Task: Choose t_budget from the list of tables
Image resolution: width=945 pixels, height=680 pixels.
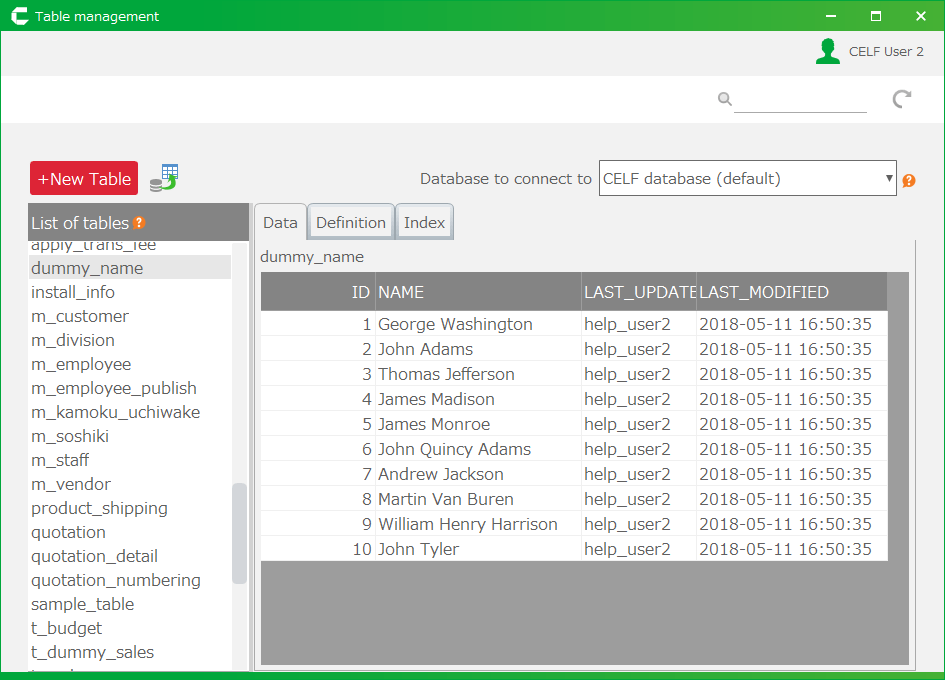Action: tap(66, 628)
